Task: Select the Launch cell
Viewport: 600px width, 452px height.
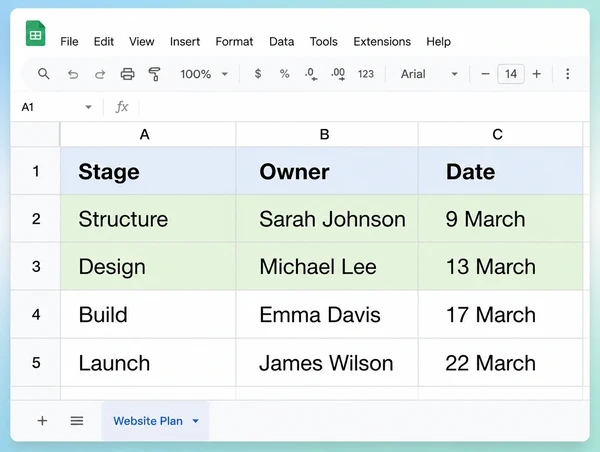Action: 148,363
